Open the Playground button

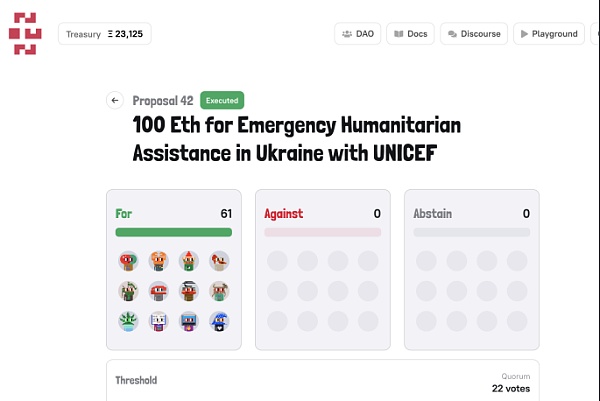pyautogui.click(x=549, y=34)
